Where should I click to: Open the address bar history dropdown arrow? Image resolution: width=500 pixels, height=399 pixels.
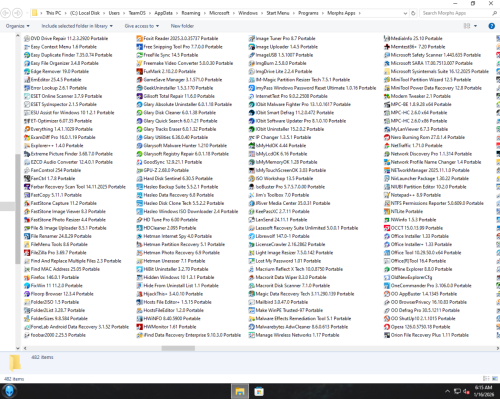pos(405,13)
